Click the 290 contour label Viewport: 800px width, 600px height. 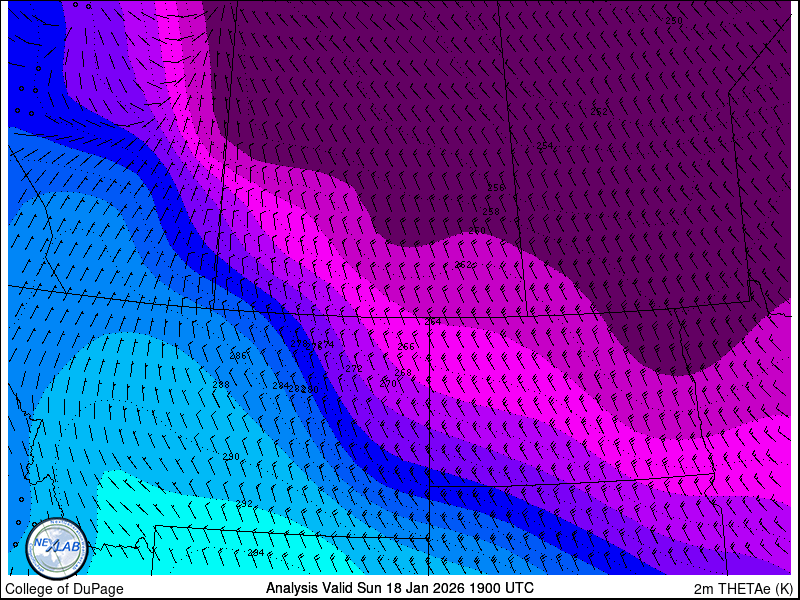point(231,457)
